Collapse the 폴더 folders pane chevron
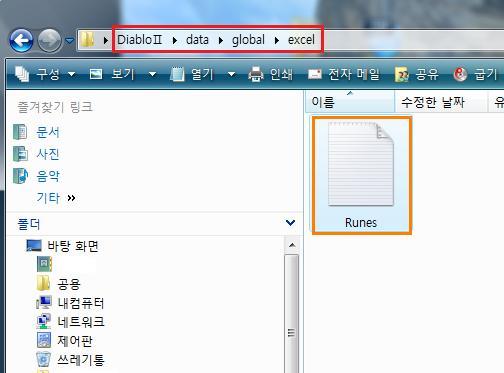This screenshot has width=504, height=373. [x=290, y=222]
